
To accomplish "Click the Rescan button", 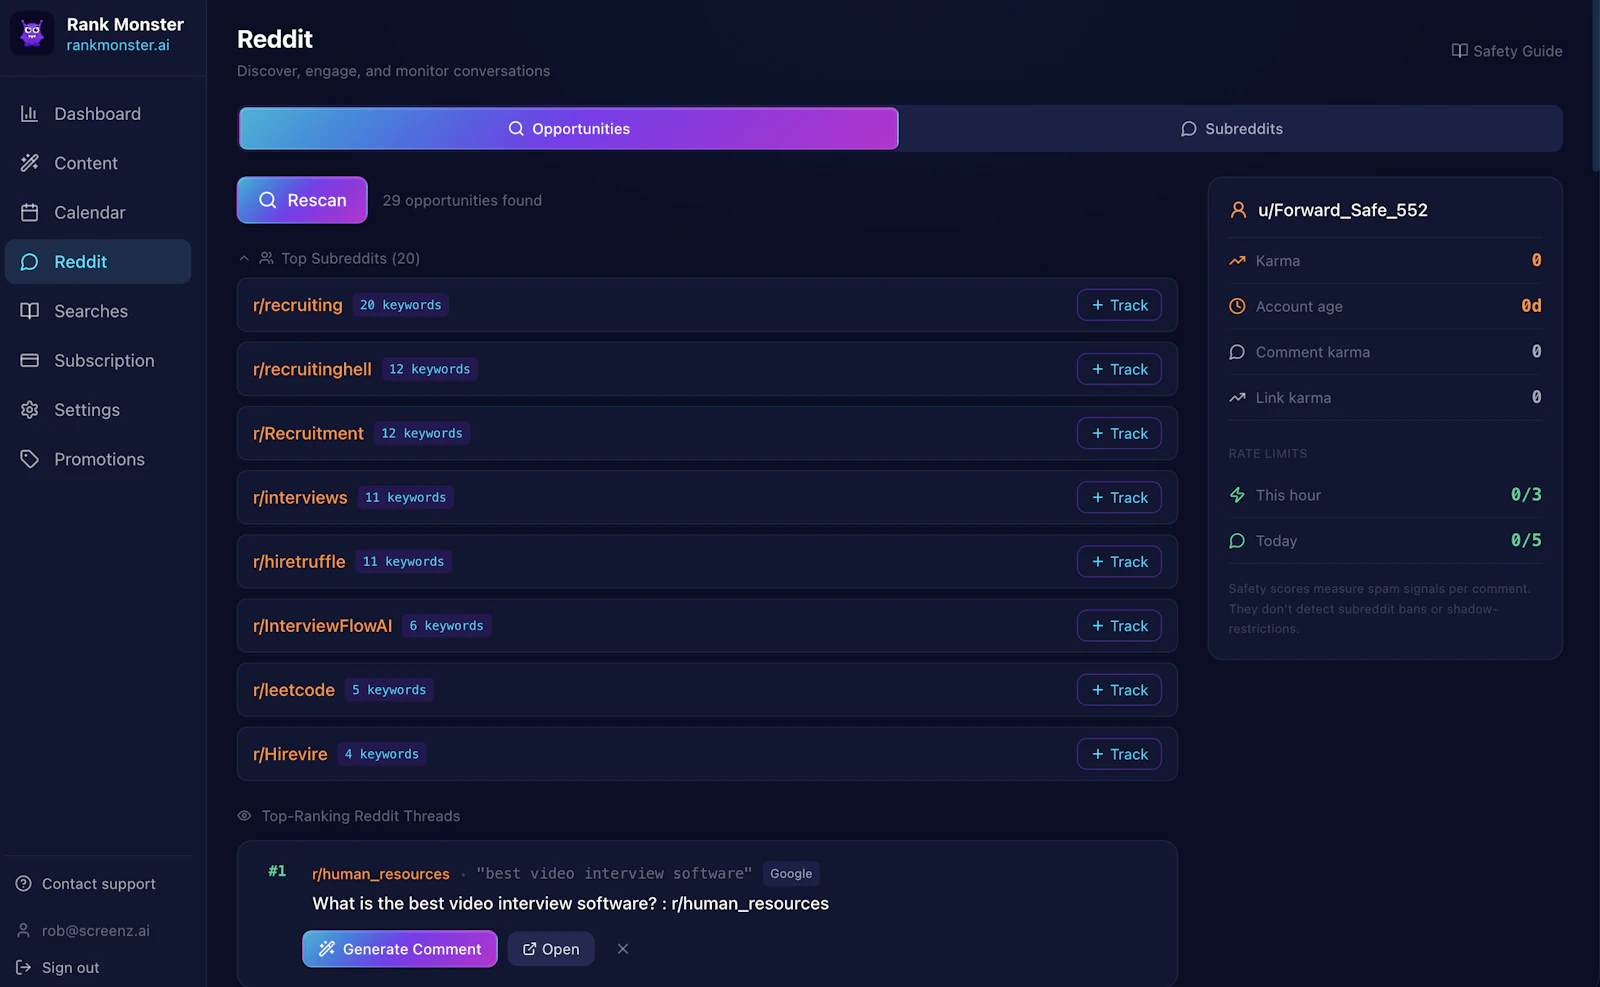I will (302, 200).
